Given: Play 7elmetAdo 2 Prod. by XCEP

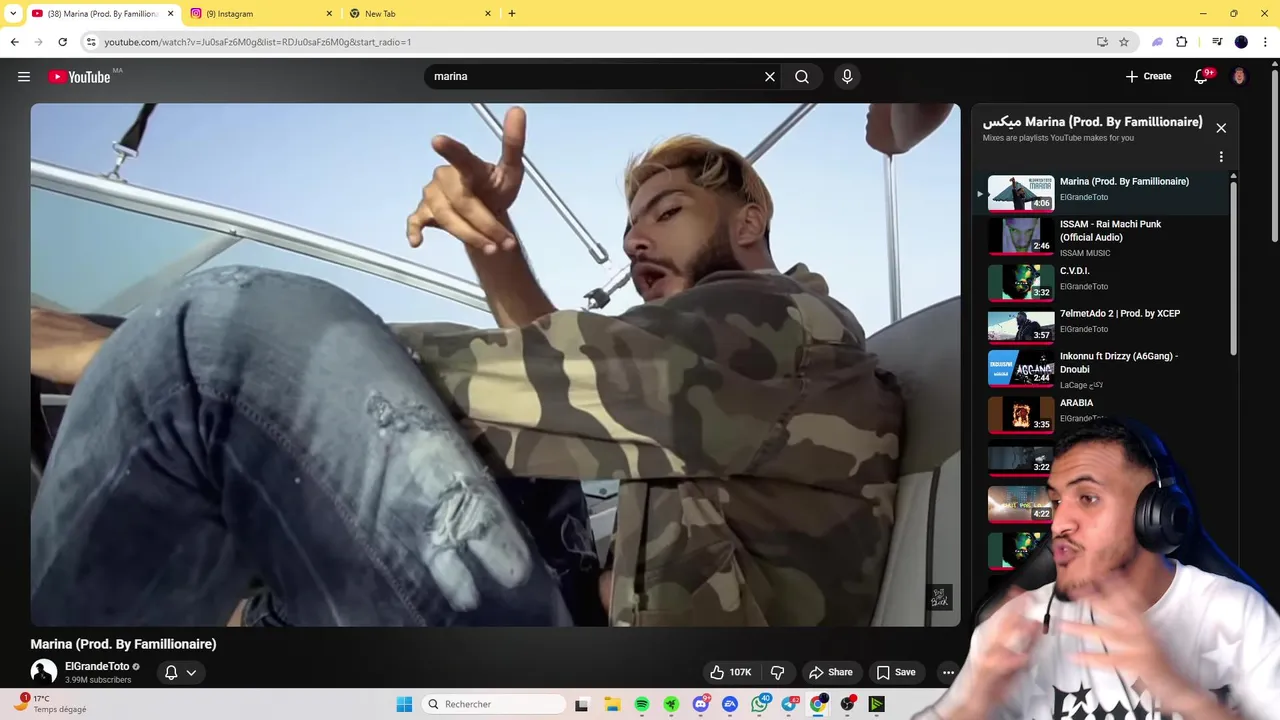Looking at the screenshot, I should [1105, 324].
